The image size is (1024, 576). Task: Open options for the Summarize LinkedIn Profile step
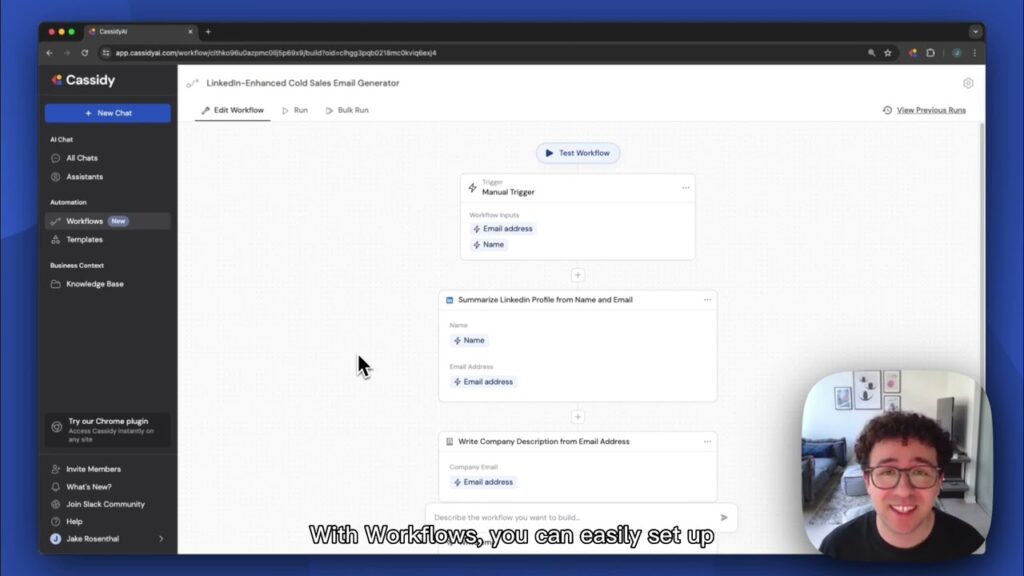pos(708,299)
